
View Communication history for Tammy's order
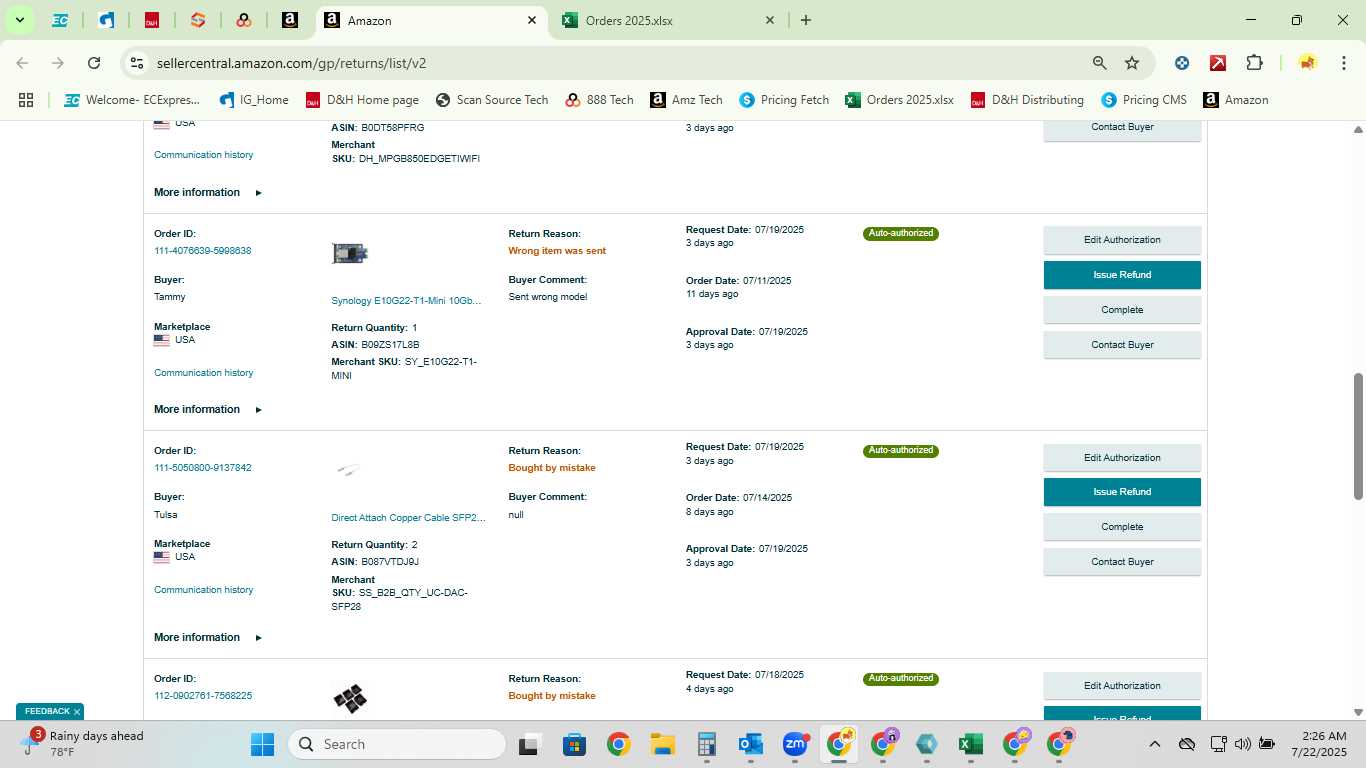click(x=204, y=373)
